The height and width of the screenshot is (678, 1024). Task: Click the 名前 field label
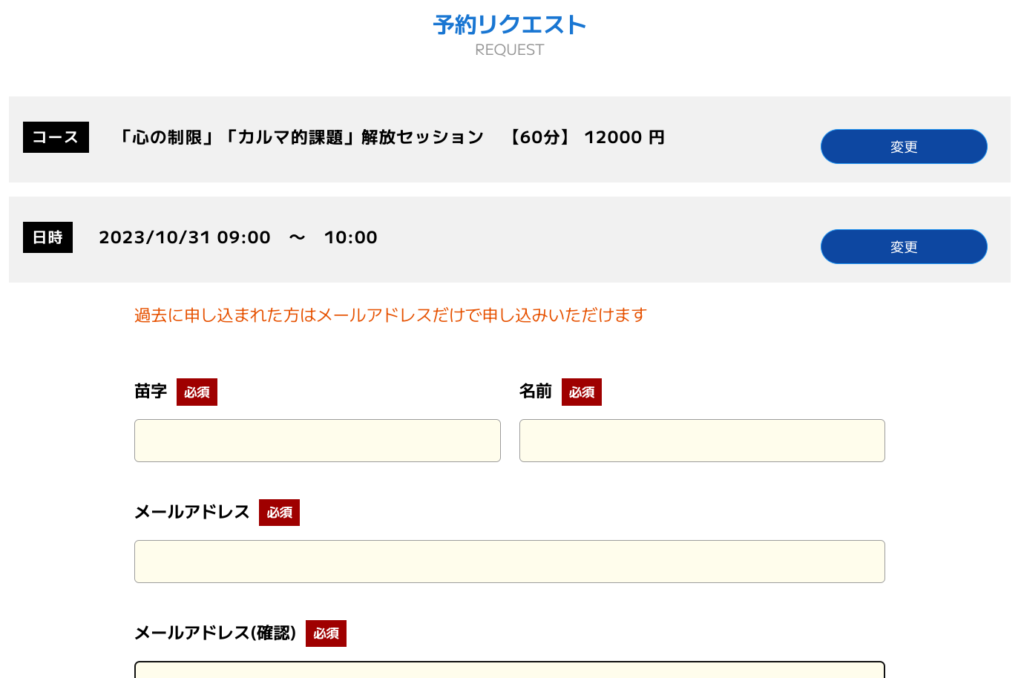(x=535, y=392)
